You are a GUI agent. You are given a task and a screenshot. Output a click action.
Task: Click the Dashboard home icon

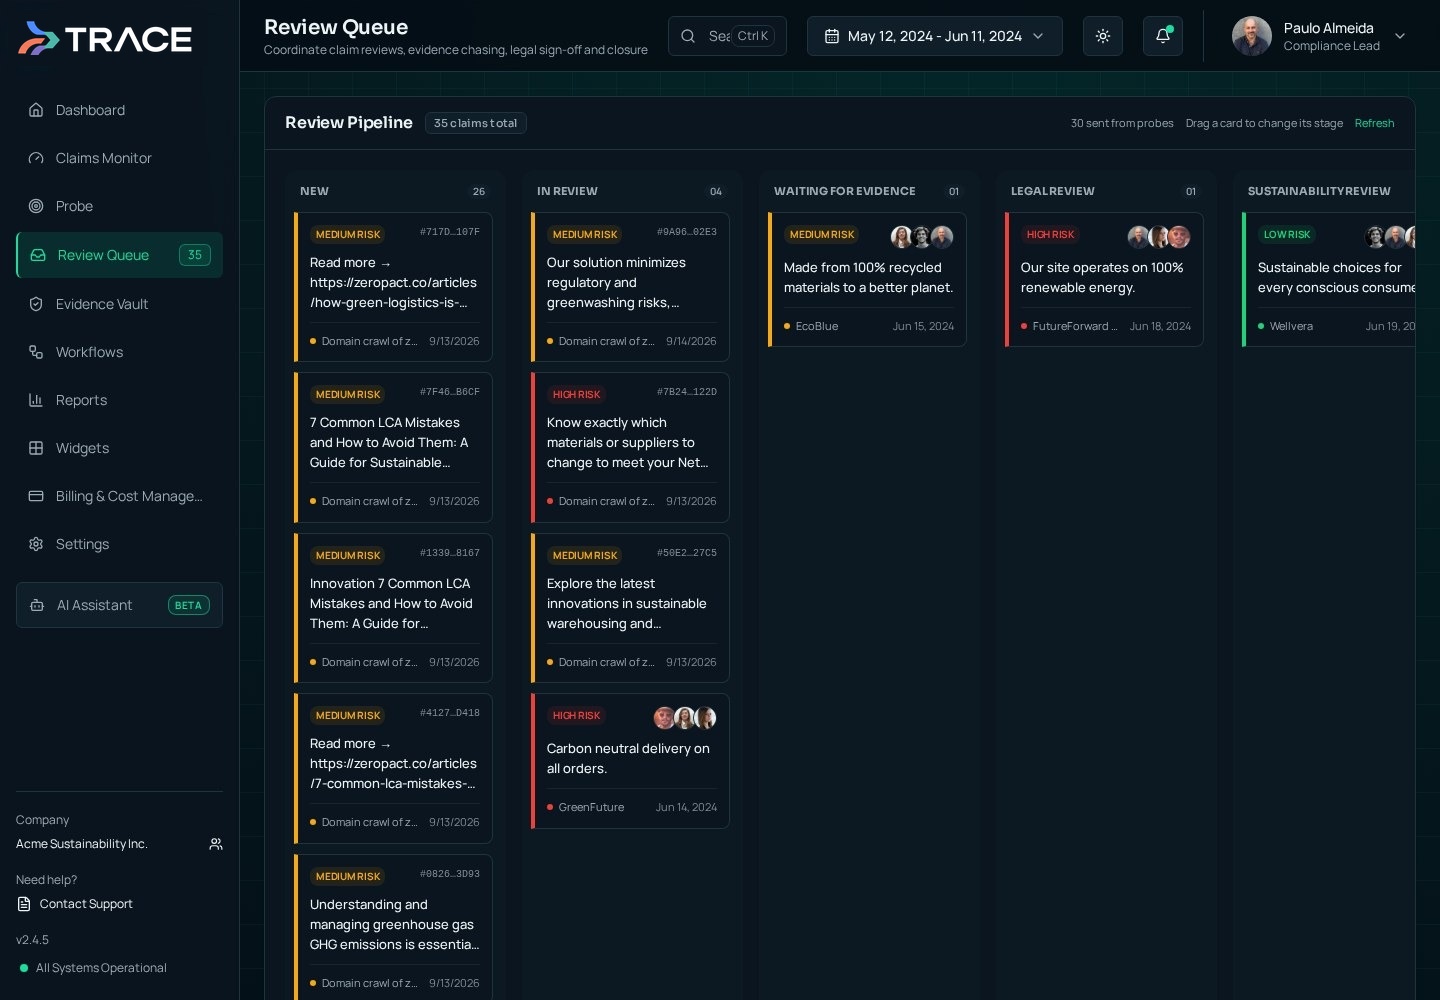coord(36,110)
